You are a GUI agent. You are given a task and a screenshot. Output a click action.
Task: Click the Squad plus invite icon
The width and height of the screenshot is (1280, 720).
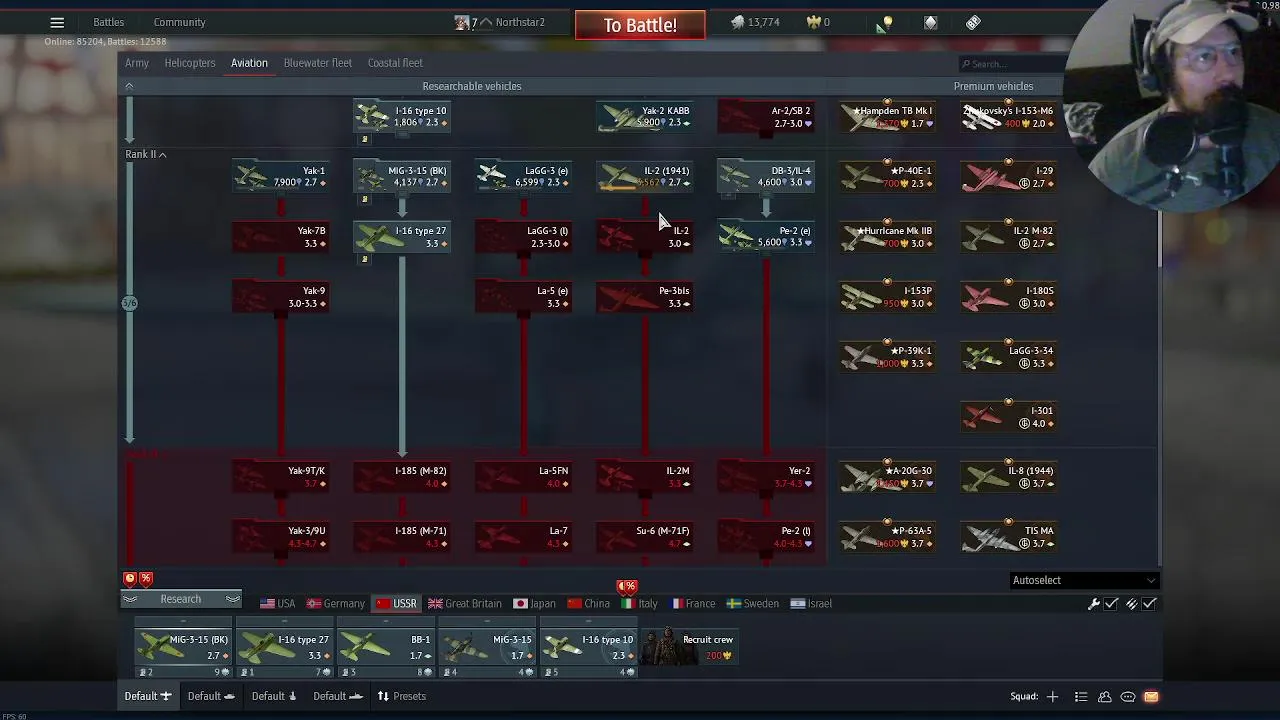coord(1052,696)
